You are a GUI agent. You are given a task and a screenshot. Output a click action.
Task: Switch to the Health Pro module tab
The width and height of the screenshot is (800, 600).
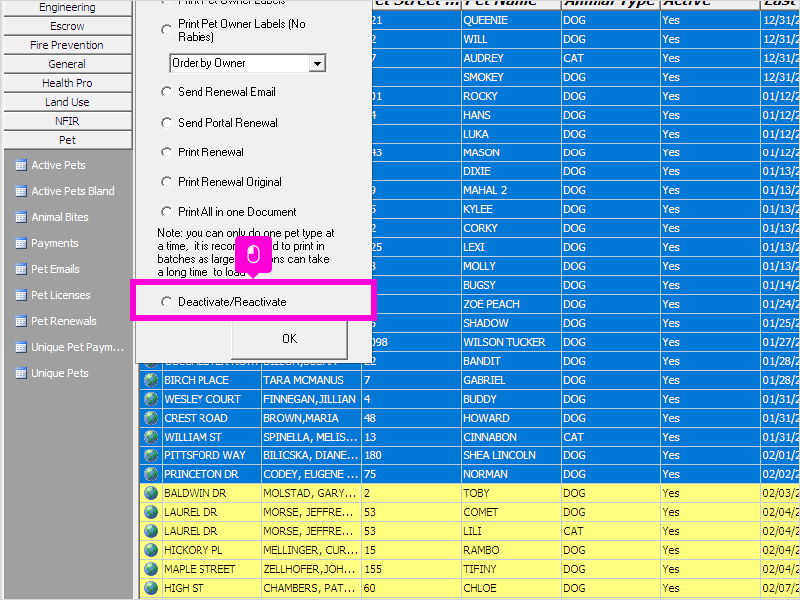pyautogui.click(x=67, y=83)
